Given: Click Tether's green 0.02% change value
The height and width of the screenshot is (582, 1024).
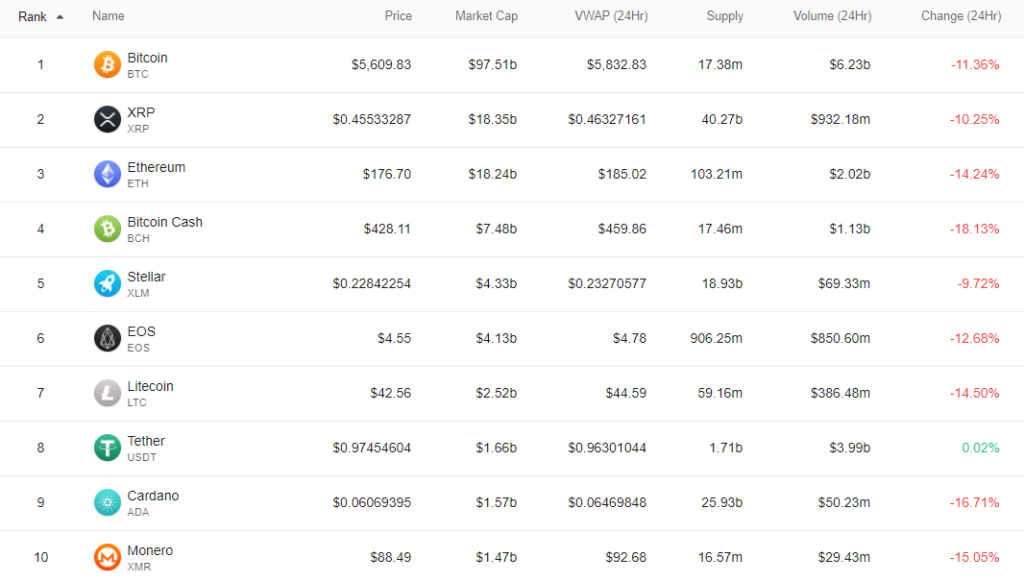Looking at the screenshot, I should [979, 447].
